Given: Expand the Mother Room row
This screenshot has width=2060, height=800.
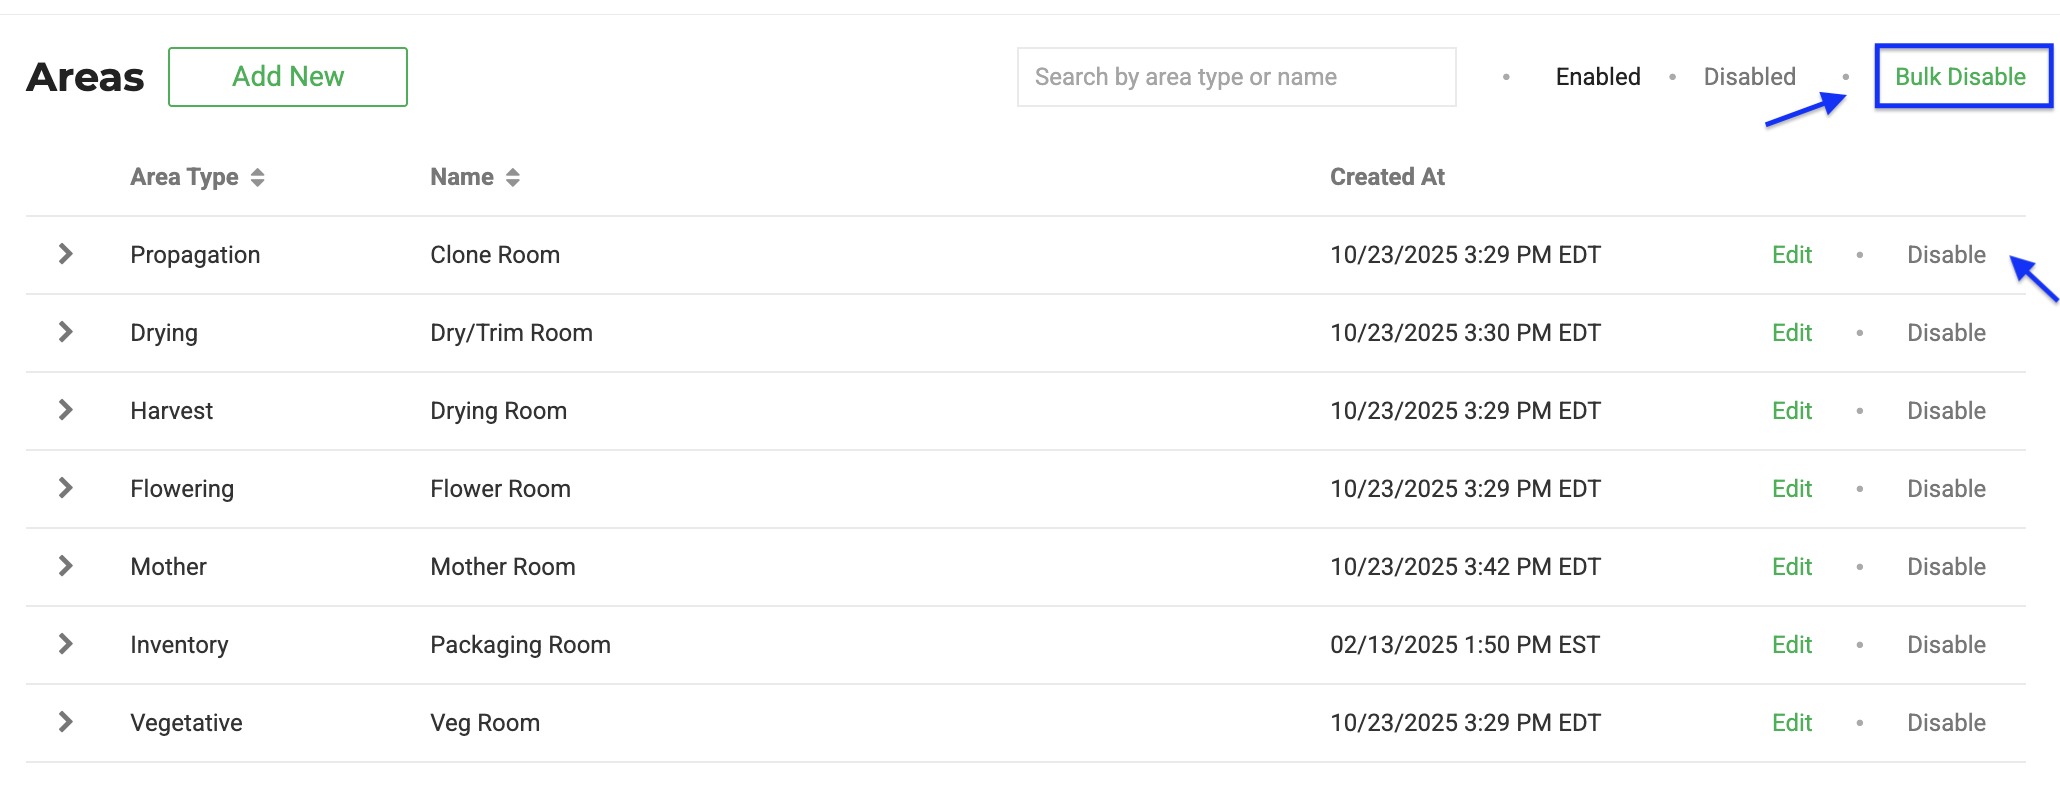Looking at the screenshot, I should click(x=66, y=566).
